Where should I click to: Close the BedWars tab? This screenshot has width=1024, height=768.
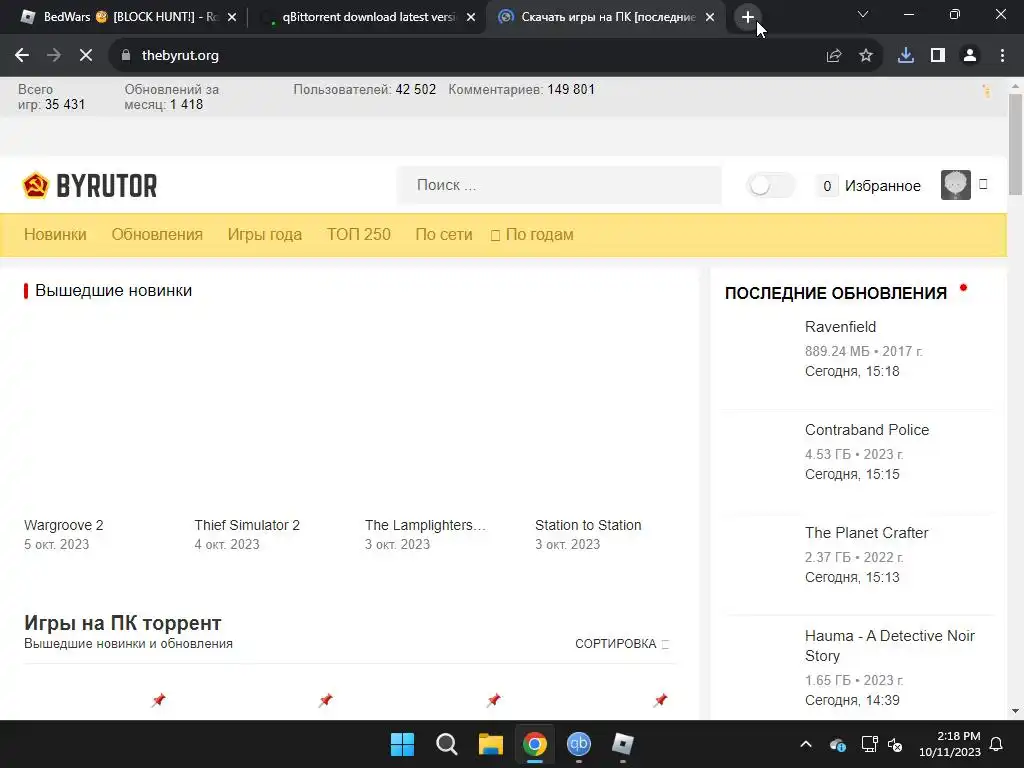point(232,17)
